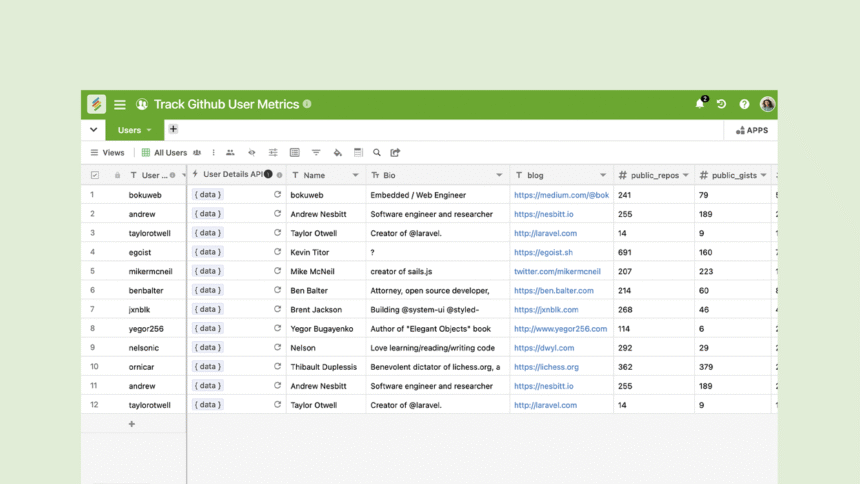This screenshot has height=484, width=860.
Task: Toggle hidden columns eye icon
Action: point(252,153)
